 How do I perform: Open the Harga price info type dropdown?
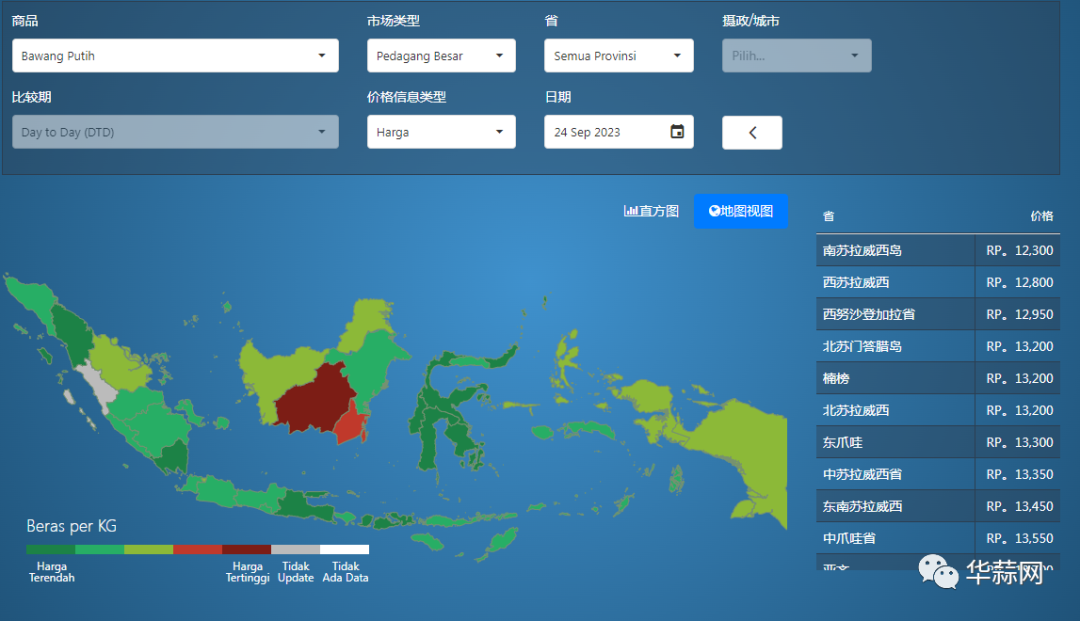point(441,131)
